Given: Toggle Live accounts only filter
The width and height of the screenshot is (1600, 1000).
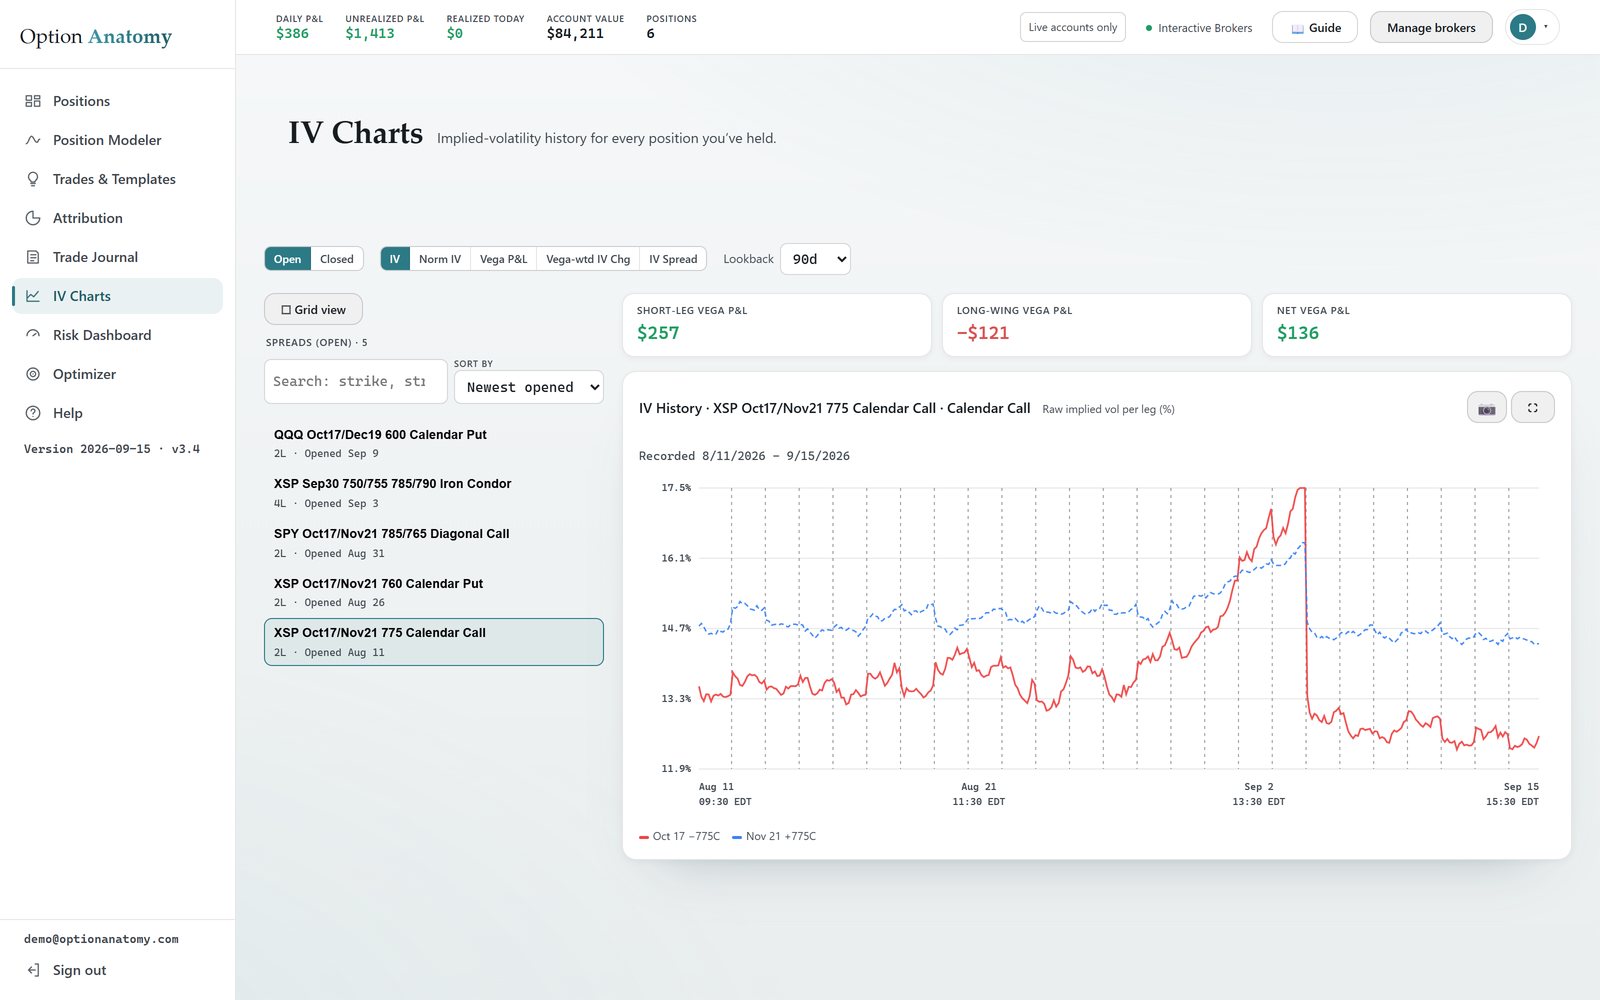Looking at the screenshot, I should pos(1073,27).
